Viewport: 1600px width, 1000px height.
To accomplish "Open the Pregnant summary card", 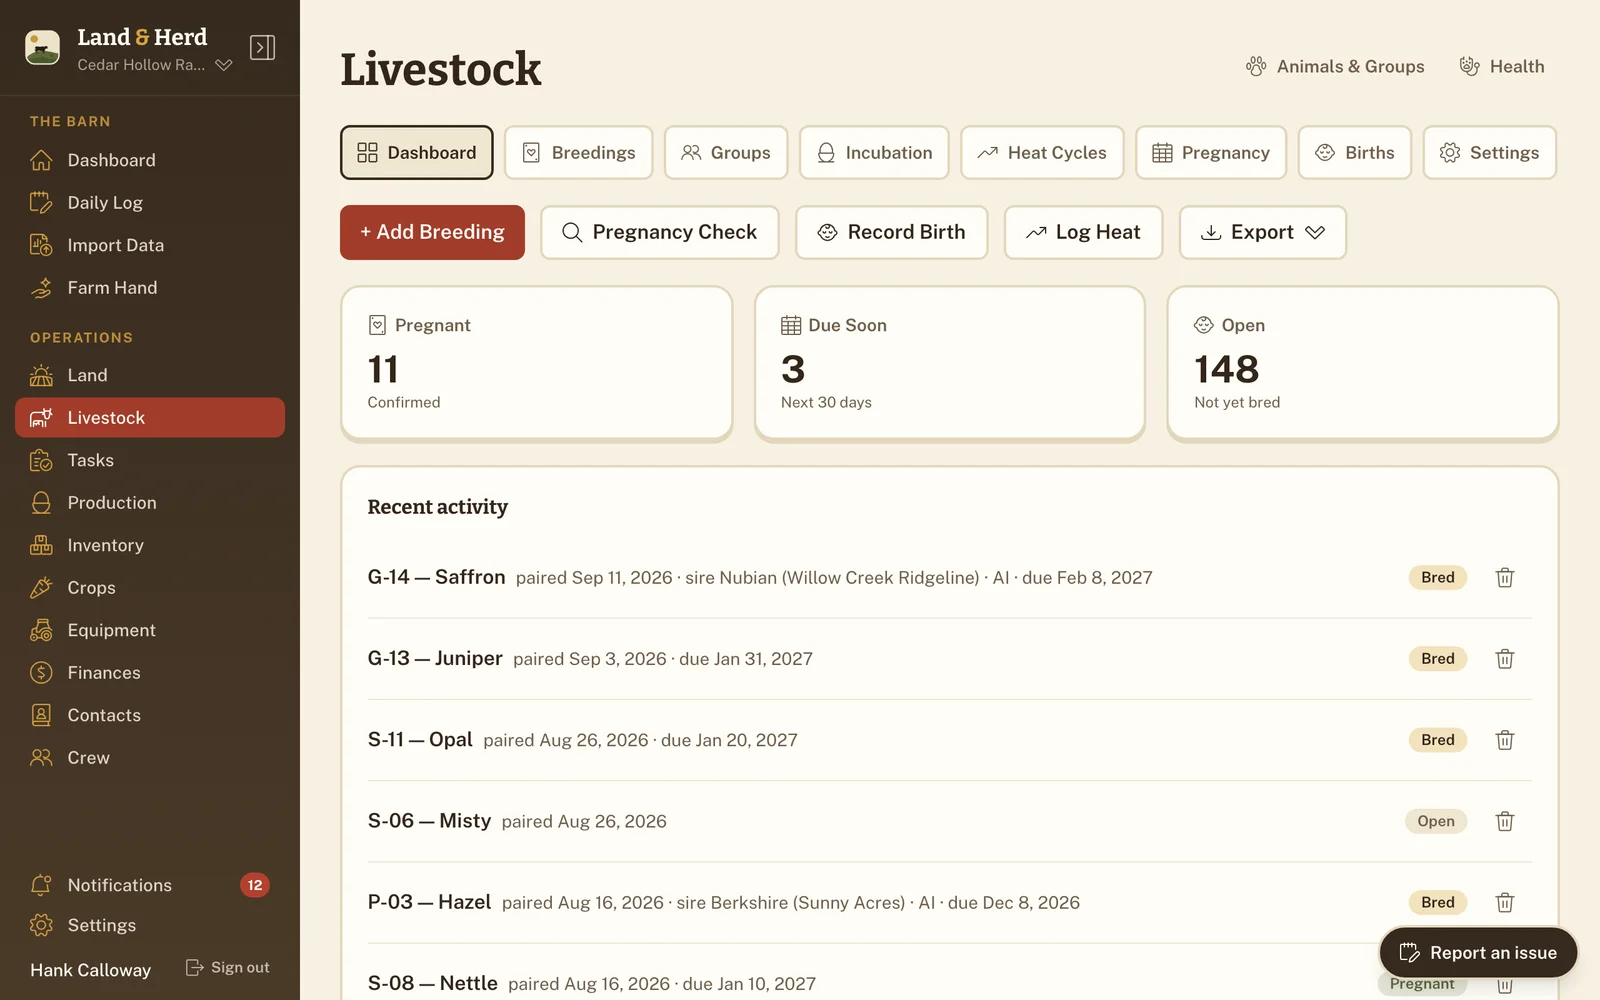I will tap(537, 364).
